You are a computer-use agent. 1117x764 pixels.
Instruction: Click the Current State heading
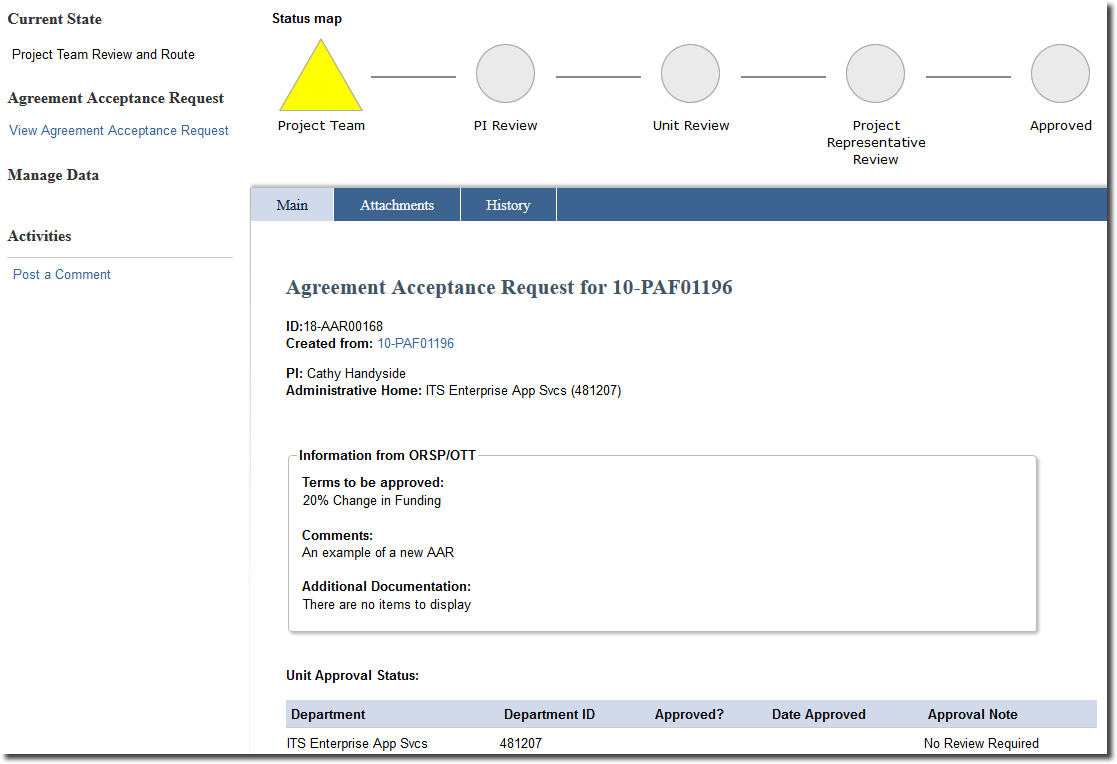[55, 19]
